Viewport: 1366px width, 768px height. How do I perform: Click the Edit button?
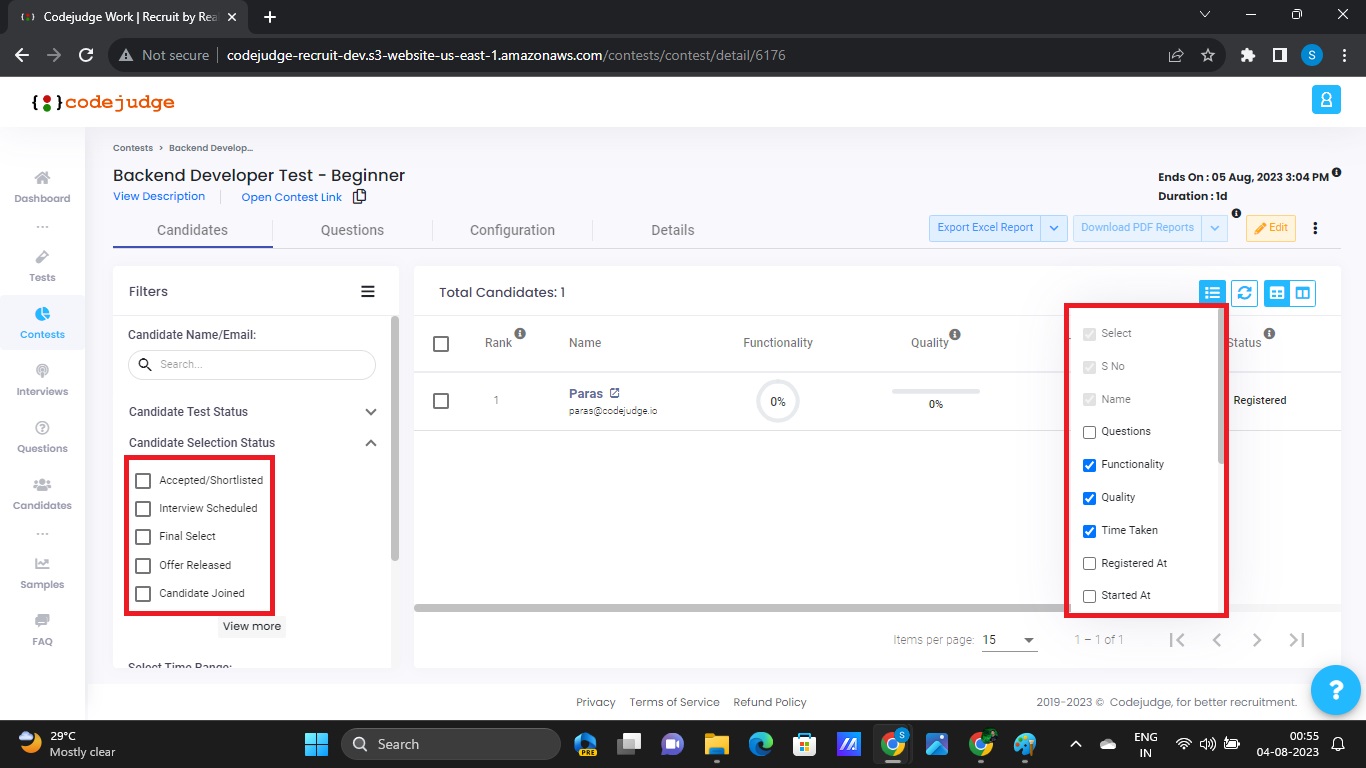pos(1271,228)
